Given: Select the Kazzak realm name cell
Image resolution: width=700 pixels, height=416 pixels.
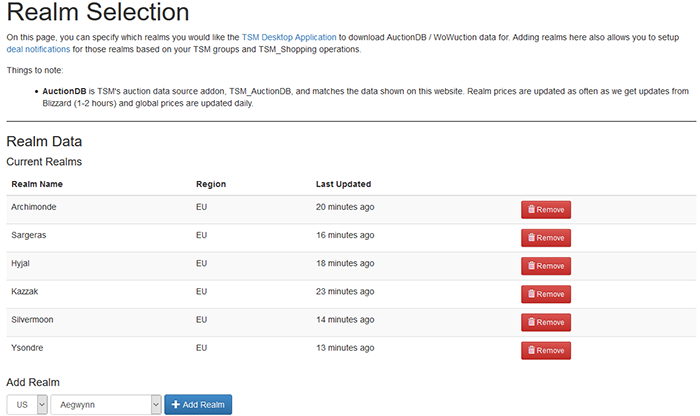Looking at the screenshot, I should 25,291.
